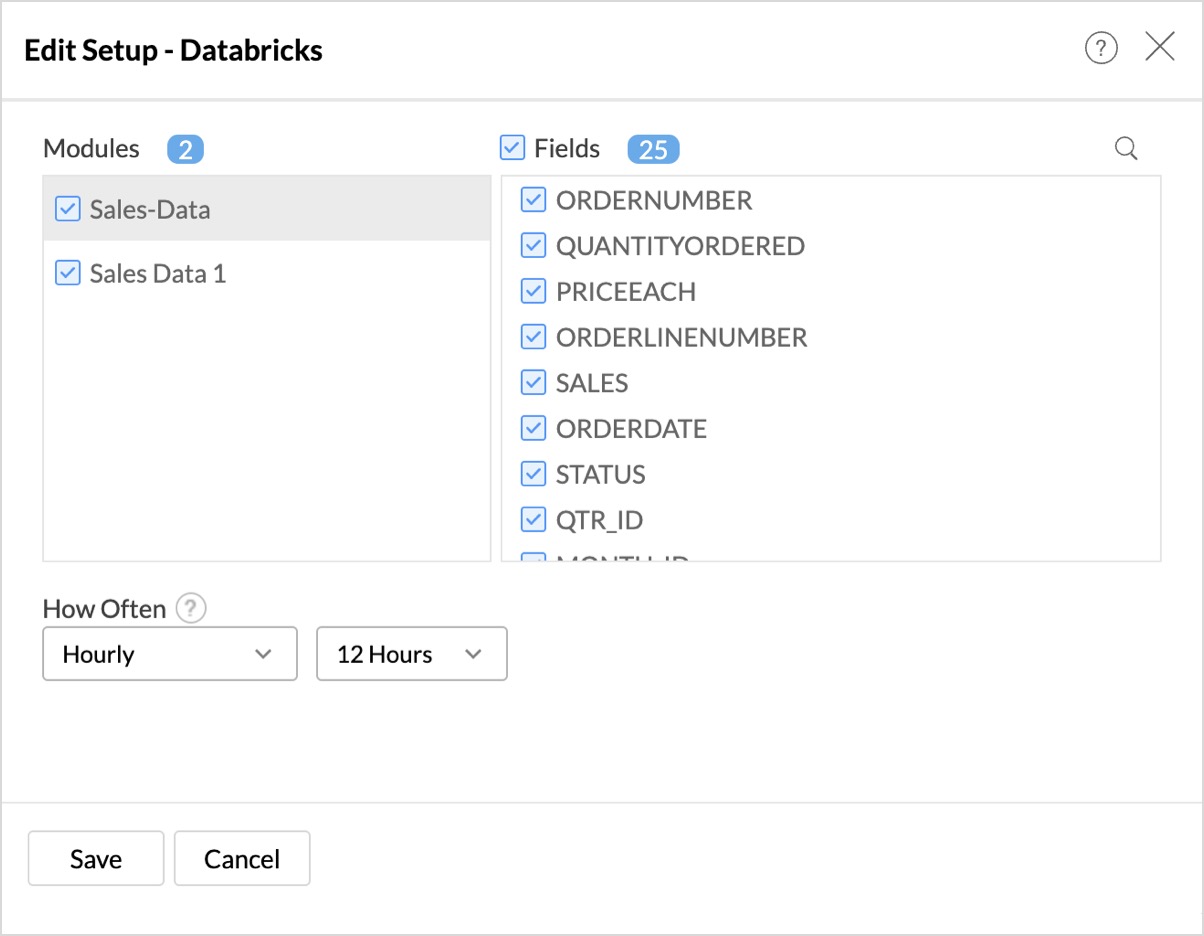Screen dimensions: 1204x936
Task: Click the ORDERNUMBER field label
Action: pos(654,200)
